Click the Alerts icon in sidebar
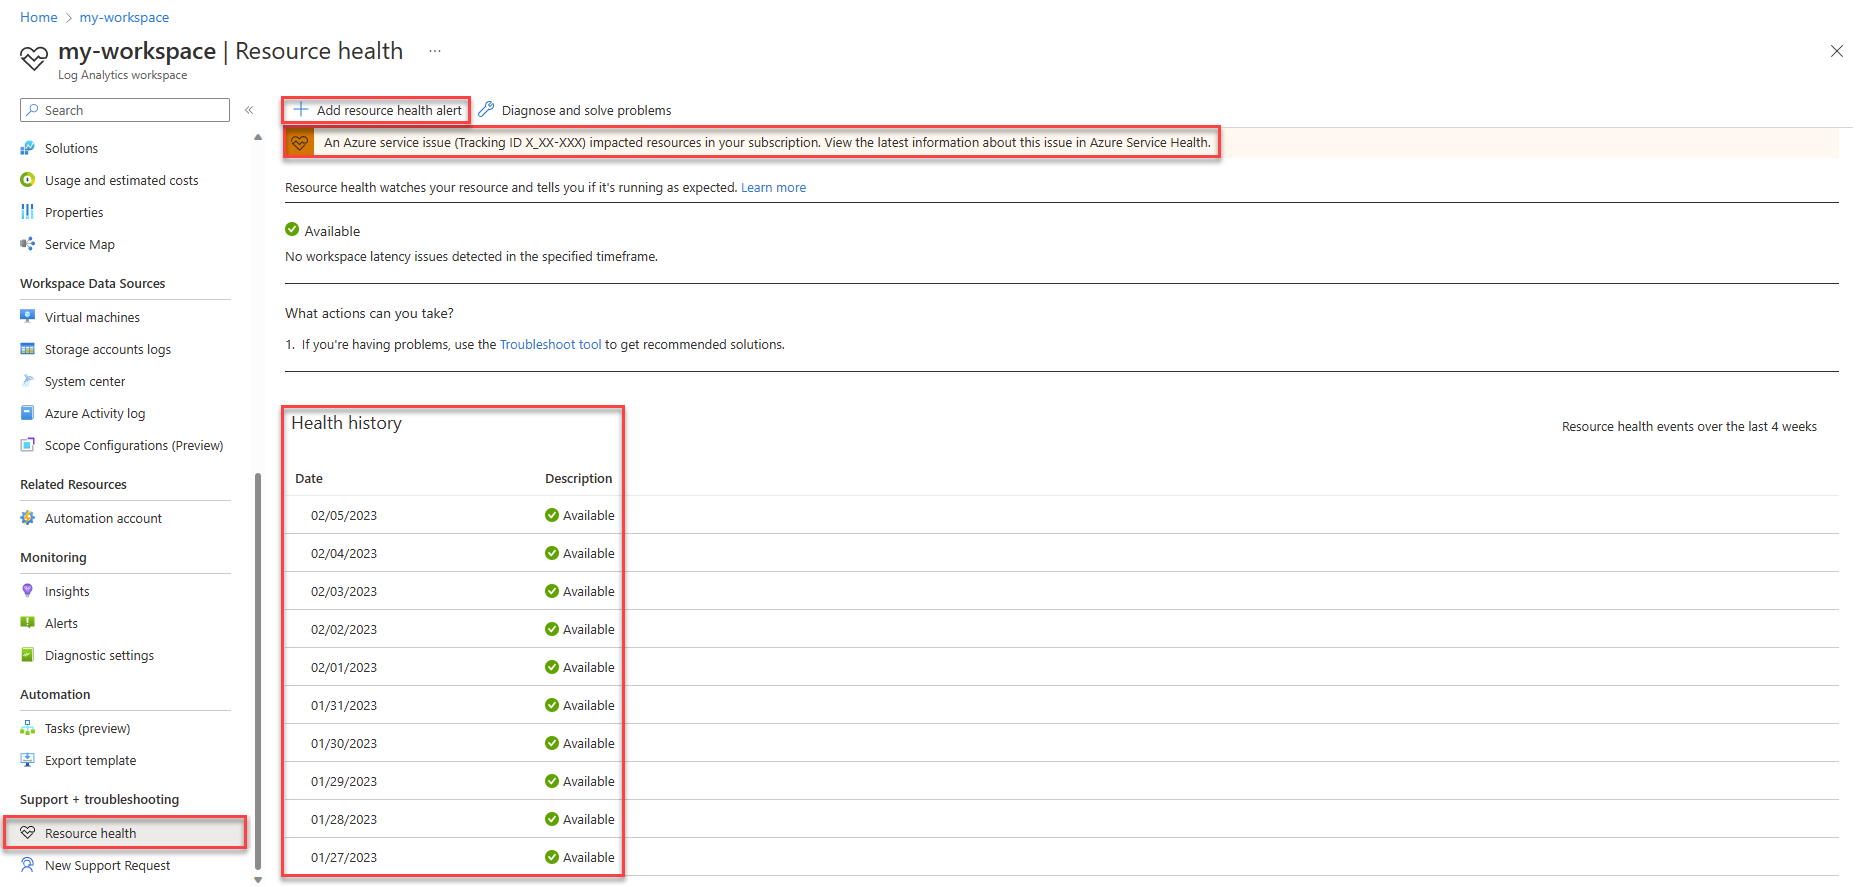The height and width of the screenshot is (887, 1856). pyautogui.click(x=28, y=623)
